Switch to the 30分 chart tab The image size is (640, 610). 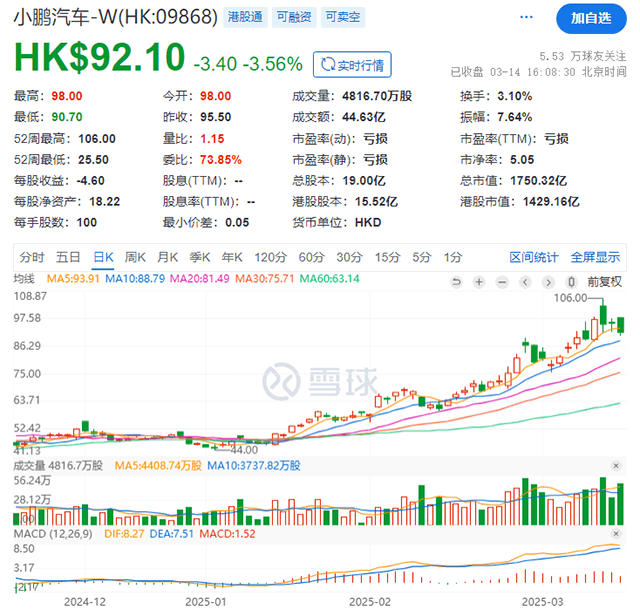tap(349, 258)
